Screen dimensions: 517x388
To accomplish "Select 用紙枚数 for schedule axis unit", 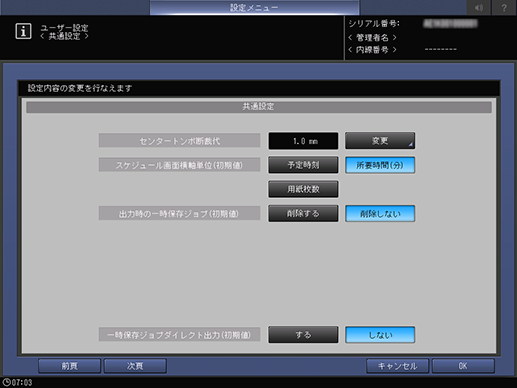I will 303,189.
